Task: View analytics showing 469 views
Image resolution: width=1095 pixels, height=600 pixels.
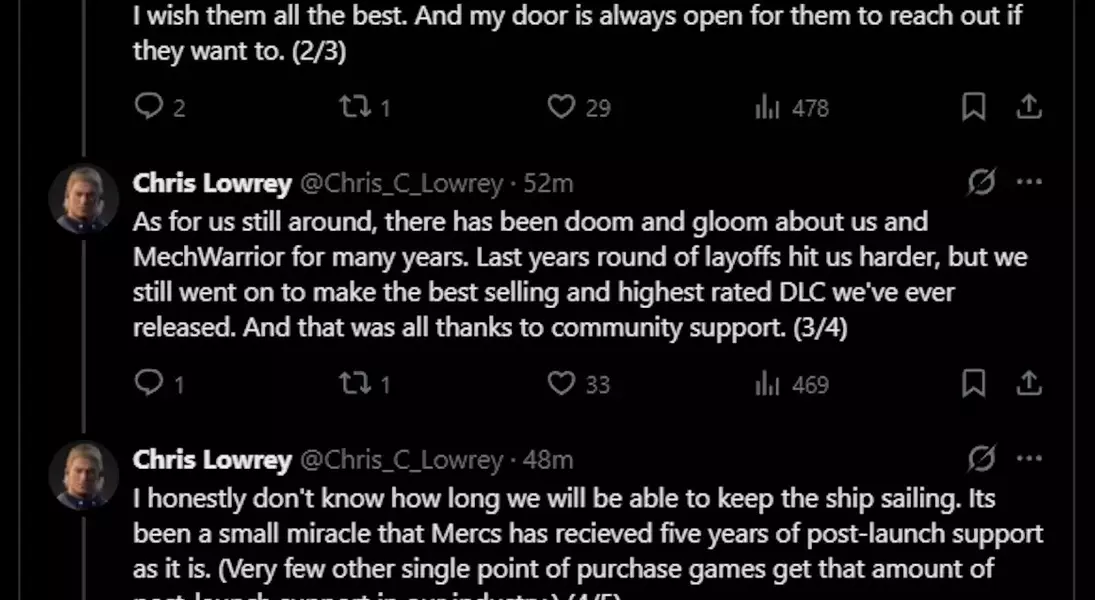Action: pyautogui.click(x=767, y=383)
